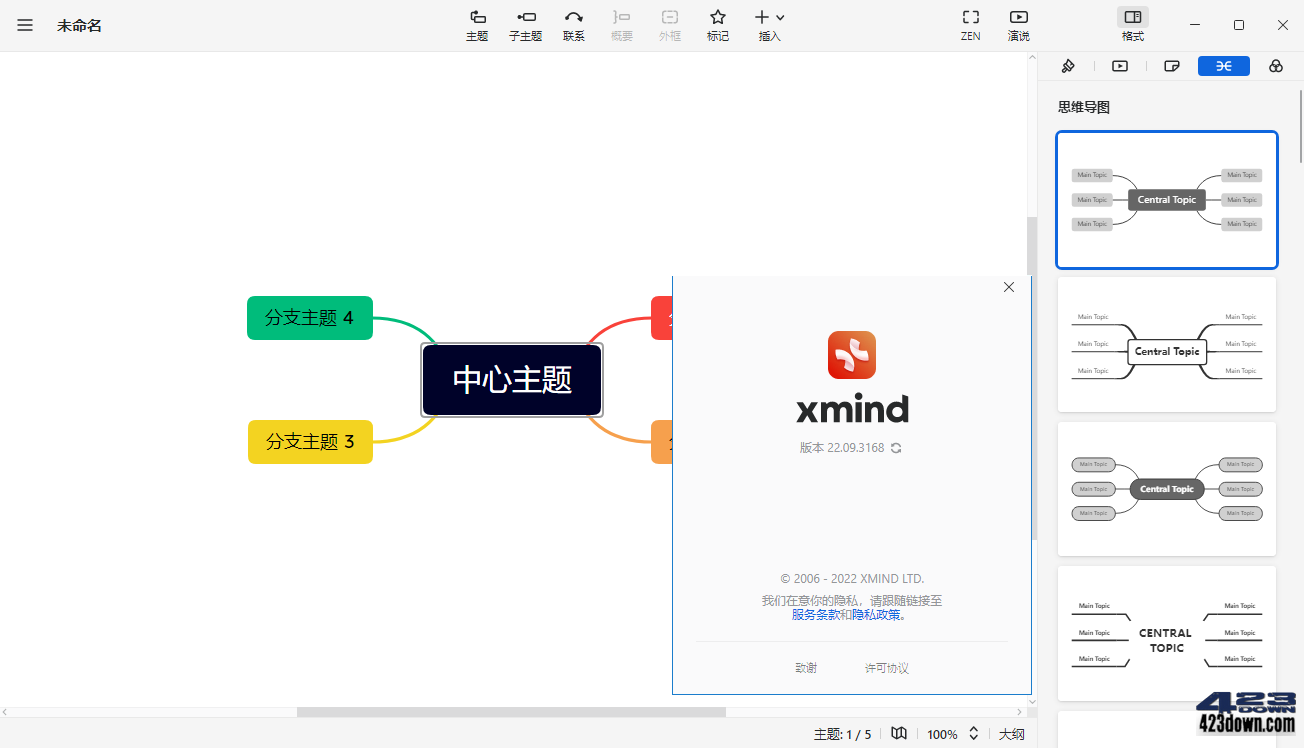Open the hamburger main menu
Viewport: 1304px width, 748px height.
click(x=25, y=25)
